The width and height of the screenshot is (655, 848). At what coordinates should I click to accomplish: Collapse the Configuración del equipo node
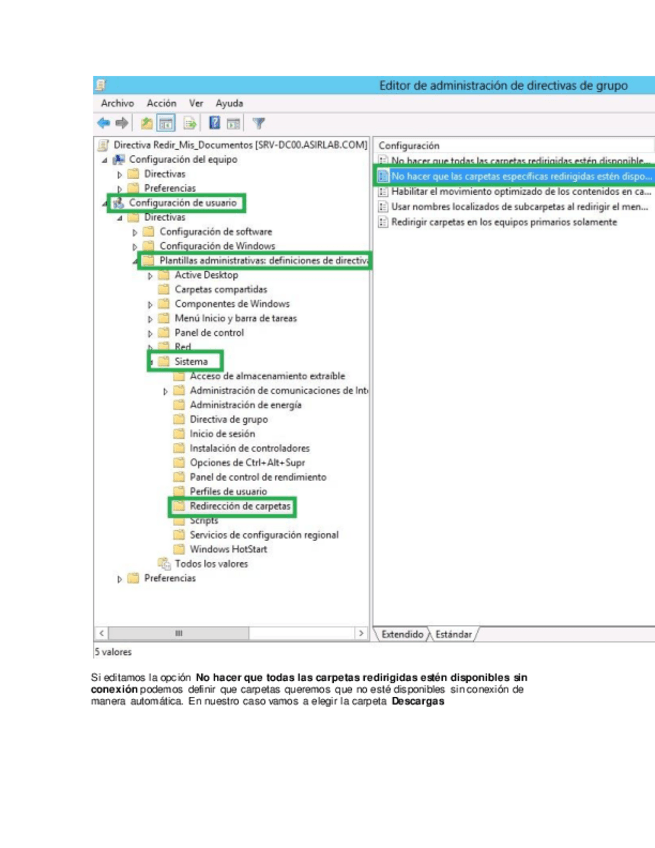pyautogui.click(x=105, y=159)
